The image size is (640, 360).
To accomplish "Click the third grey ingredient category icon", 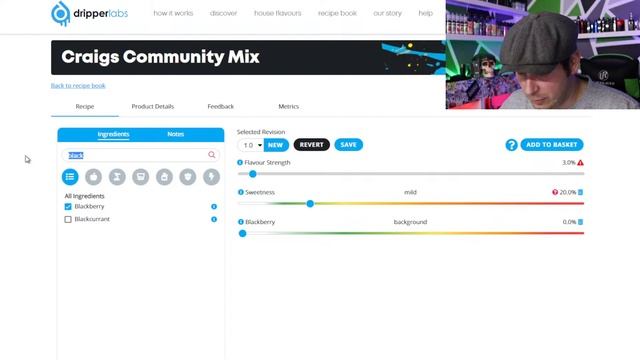I will pos(117,177).
